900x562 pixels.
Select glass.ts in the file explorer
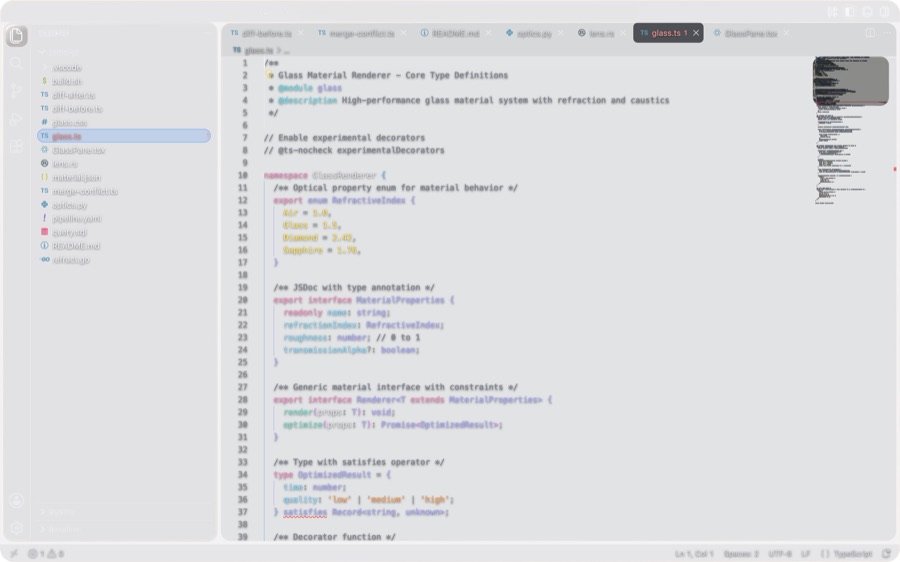pos(123,136)
